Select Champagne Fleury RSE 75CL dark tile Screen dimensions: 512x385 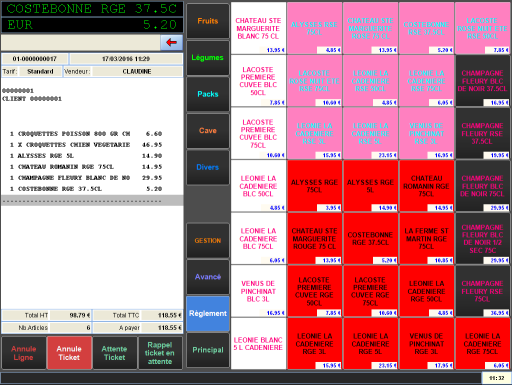coord(482,291)
